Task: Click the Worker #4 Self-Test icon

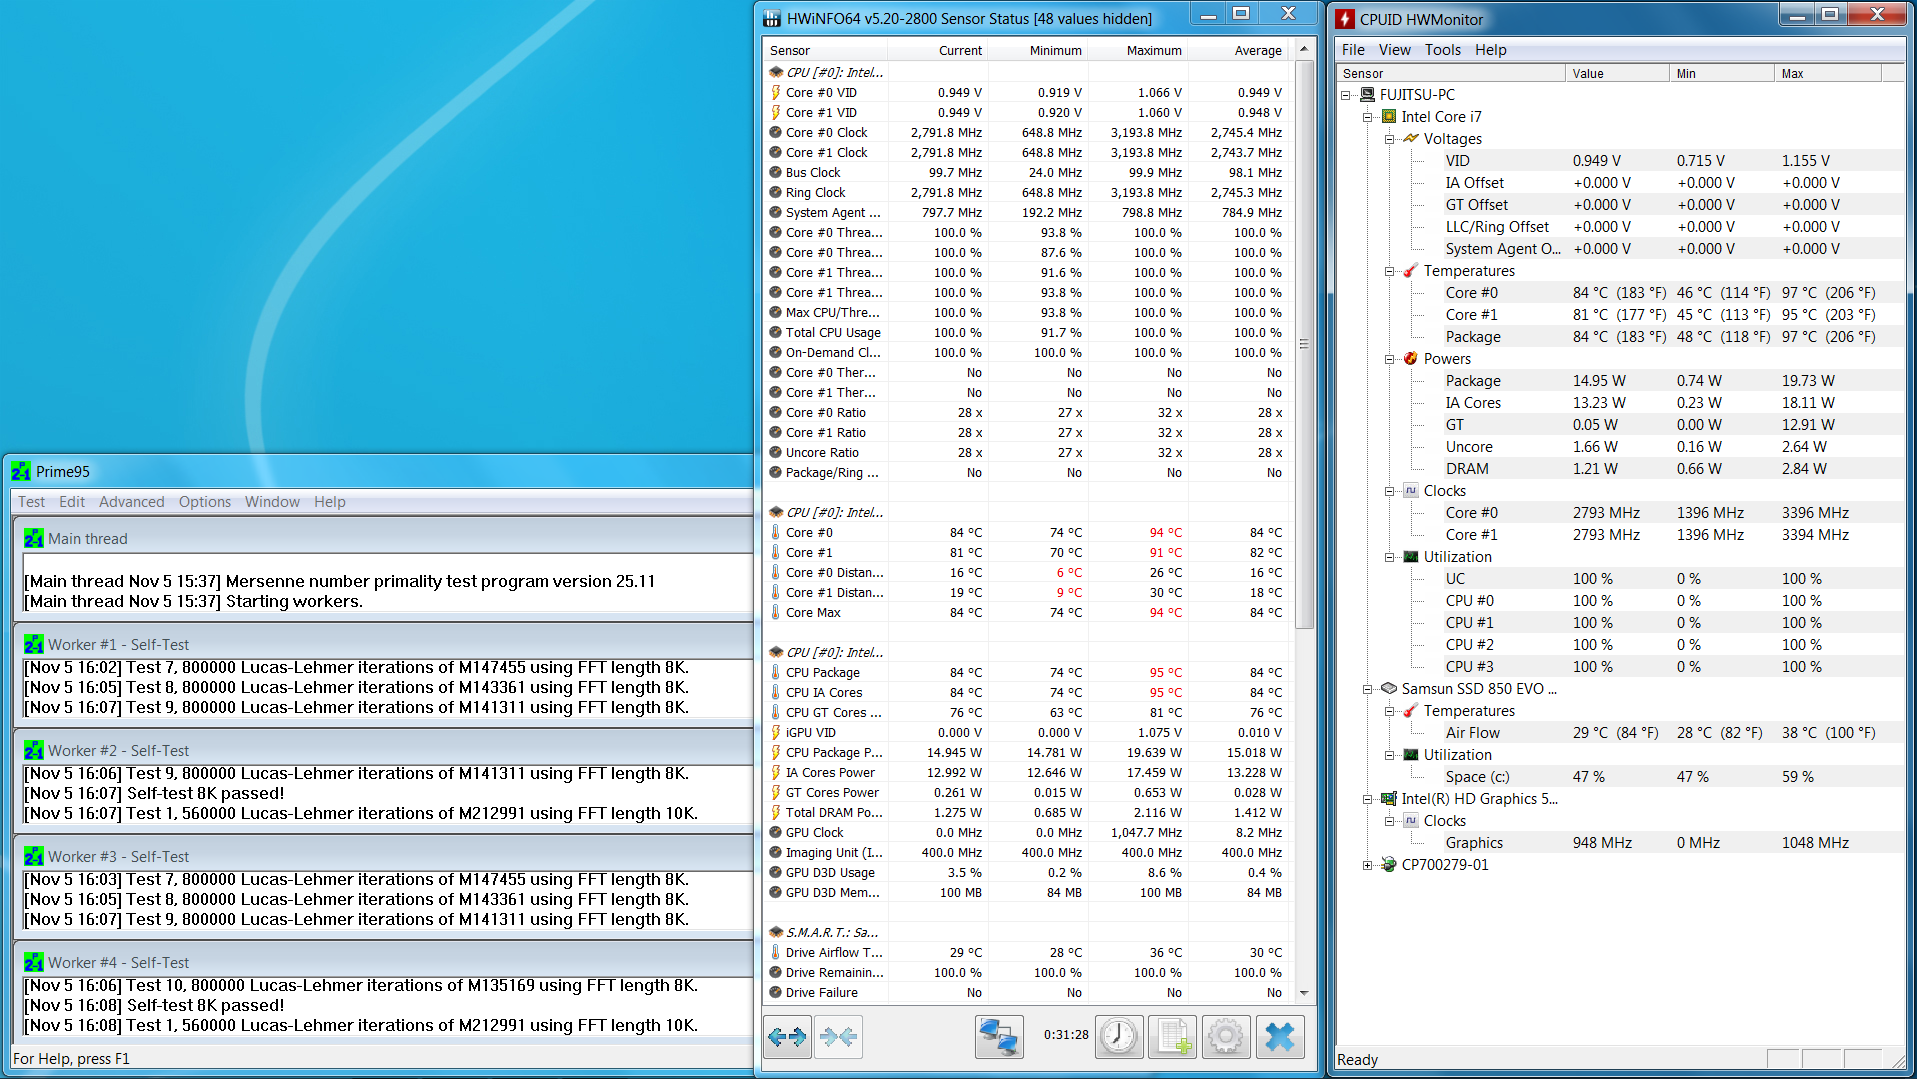Action: pyautogui.click(x=34, y=963)
